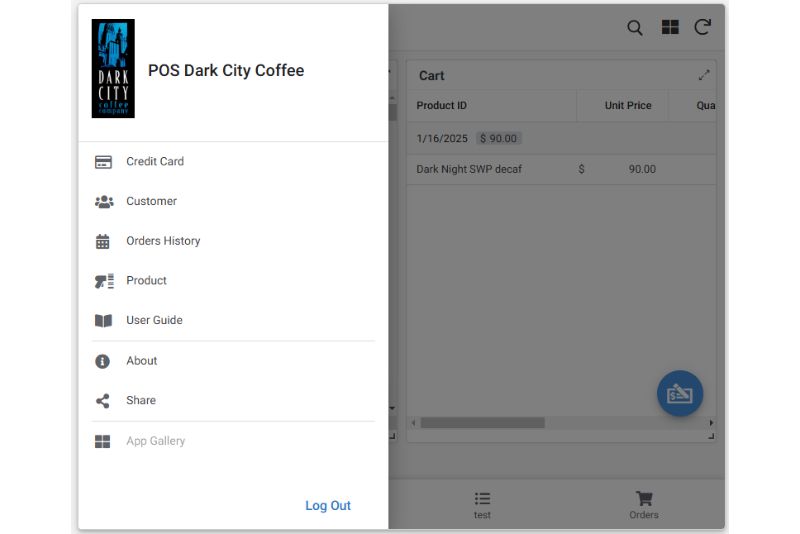This screenshot has height=534, width=800.
Task: Click the scrollbar right arrow in Cart
Action: [x=711, y=423]
